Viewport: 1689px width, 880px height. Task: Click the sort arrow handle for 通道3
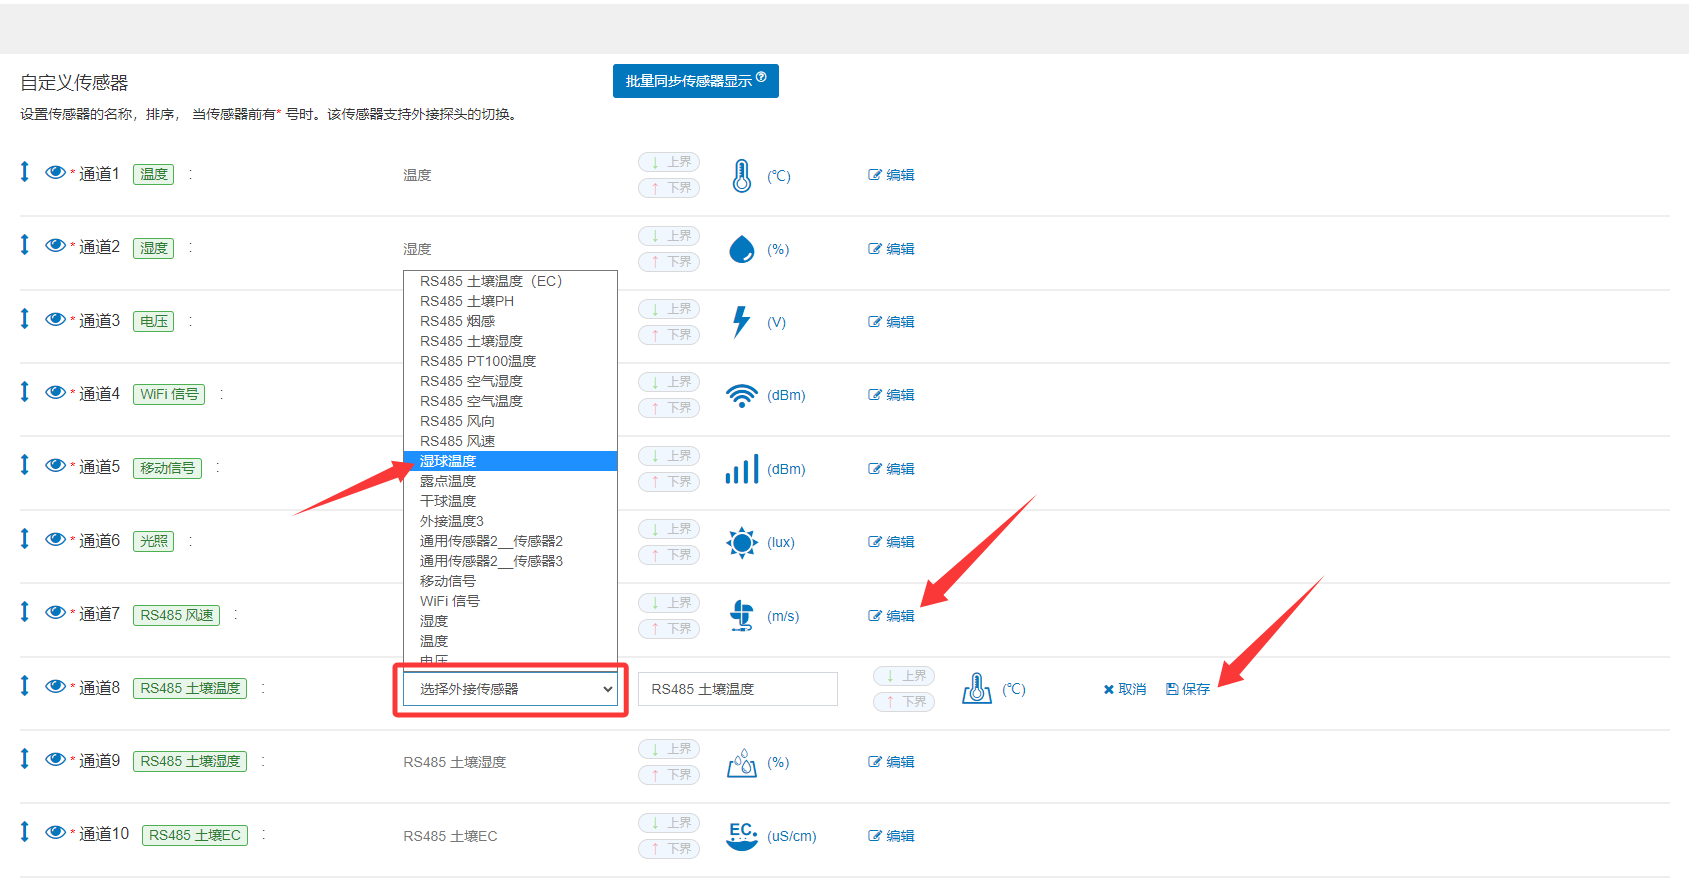click(25, 319)
